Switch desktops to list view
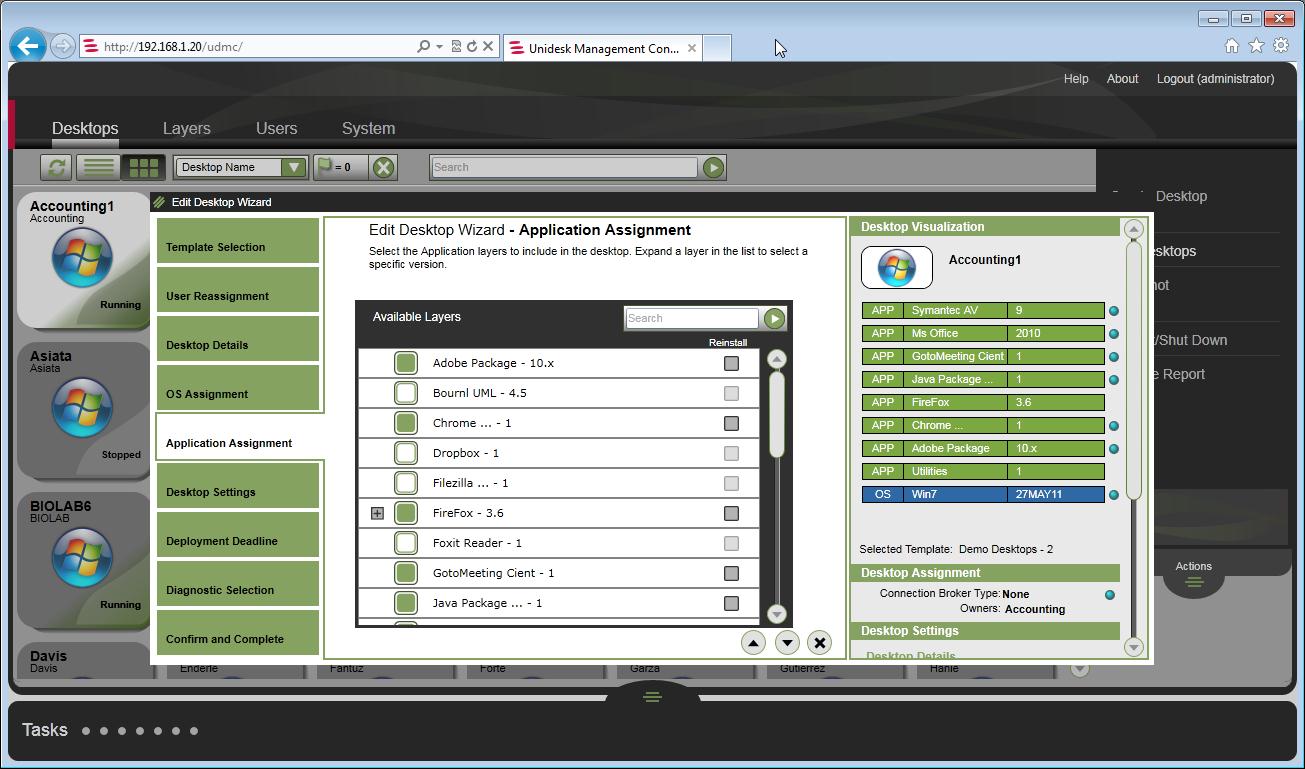This screenshot has width=1305, height=769. point(99,167)
